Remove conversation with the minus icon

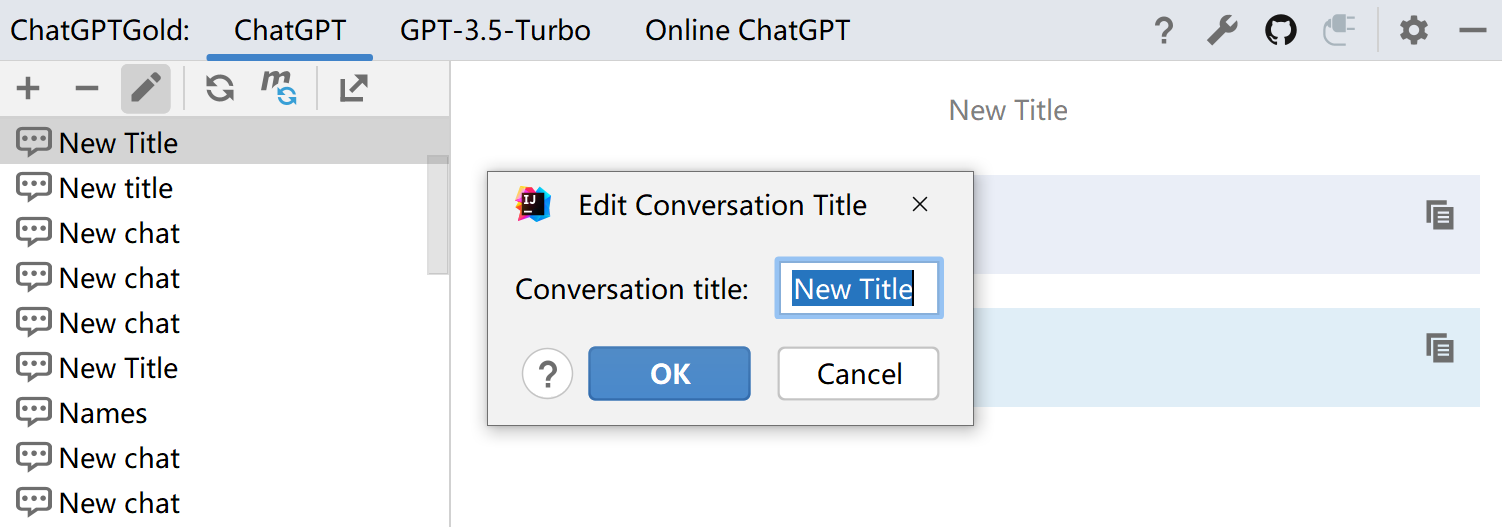87,89
